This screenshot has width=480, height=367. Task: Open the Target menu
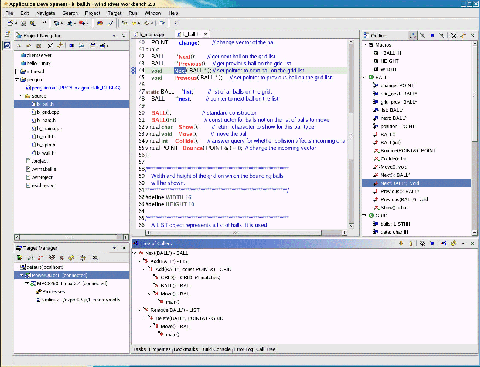click(x=114, y=13)
